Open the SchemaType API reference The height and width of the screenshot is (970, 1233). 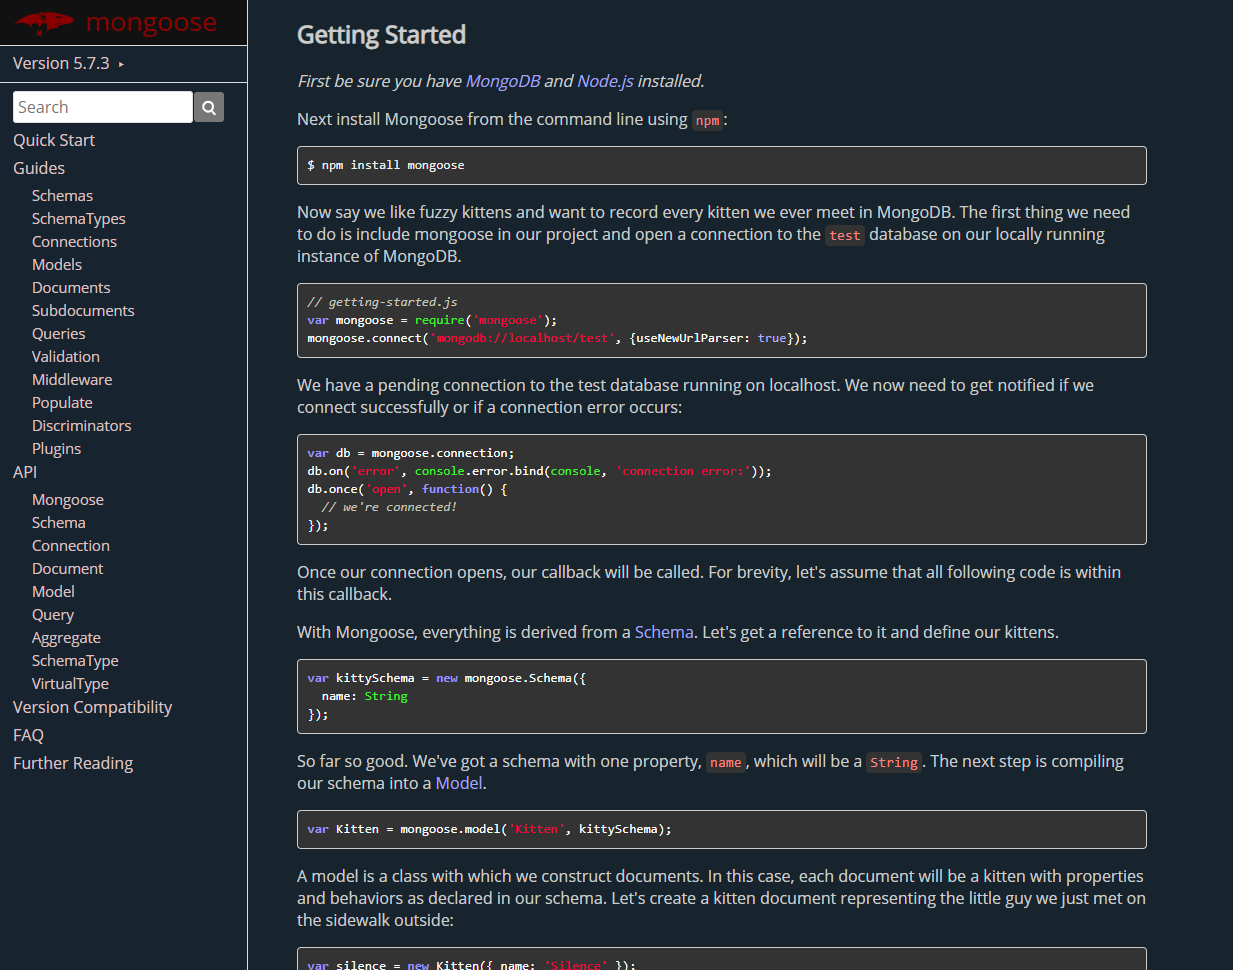click(x=75, y=661)
